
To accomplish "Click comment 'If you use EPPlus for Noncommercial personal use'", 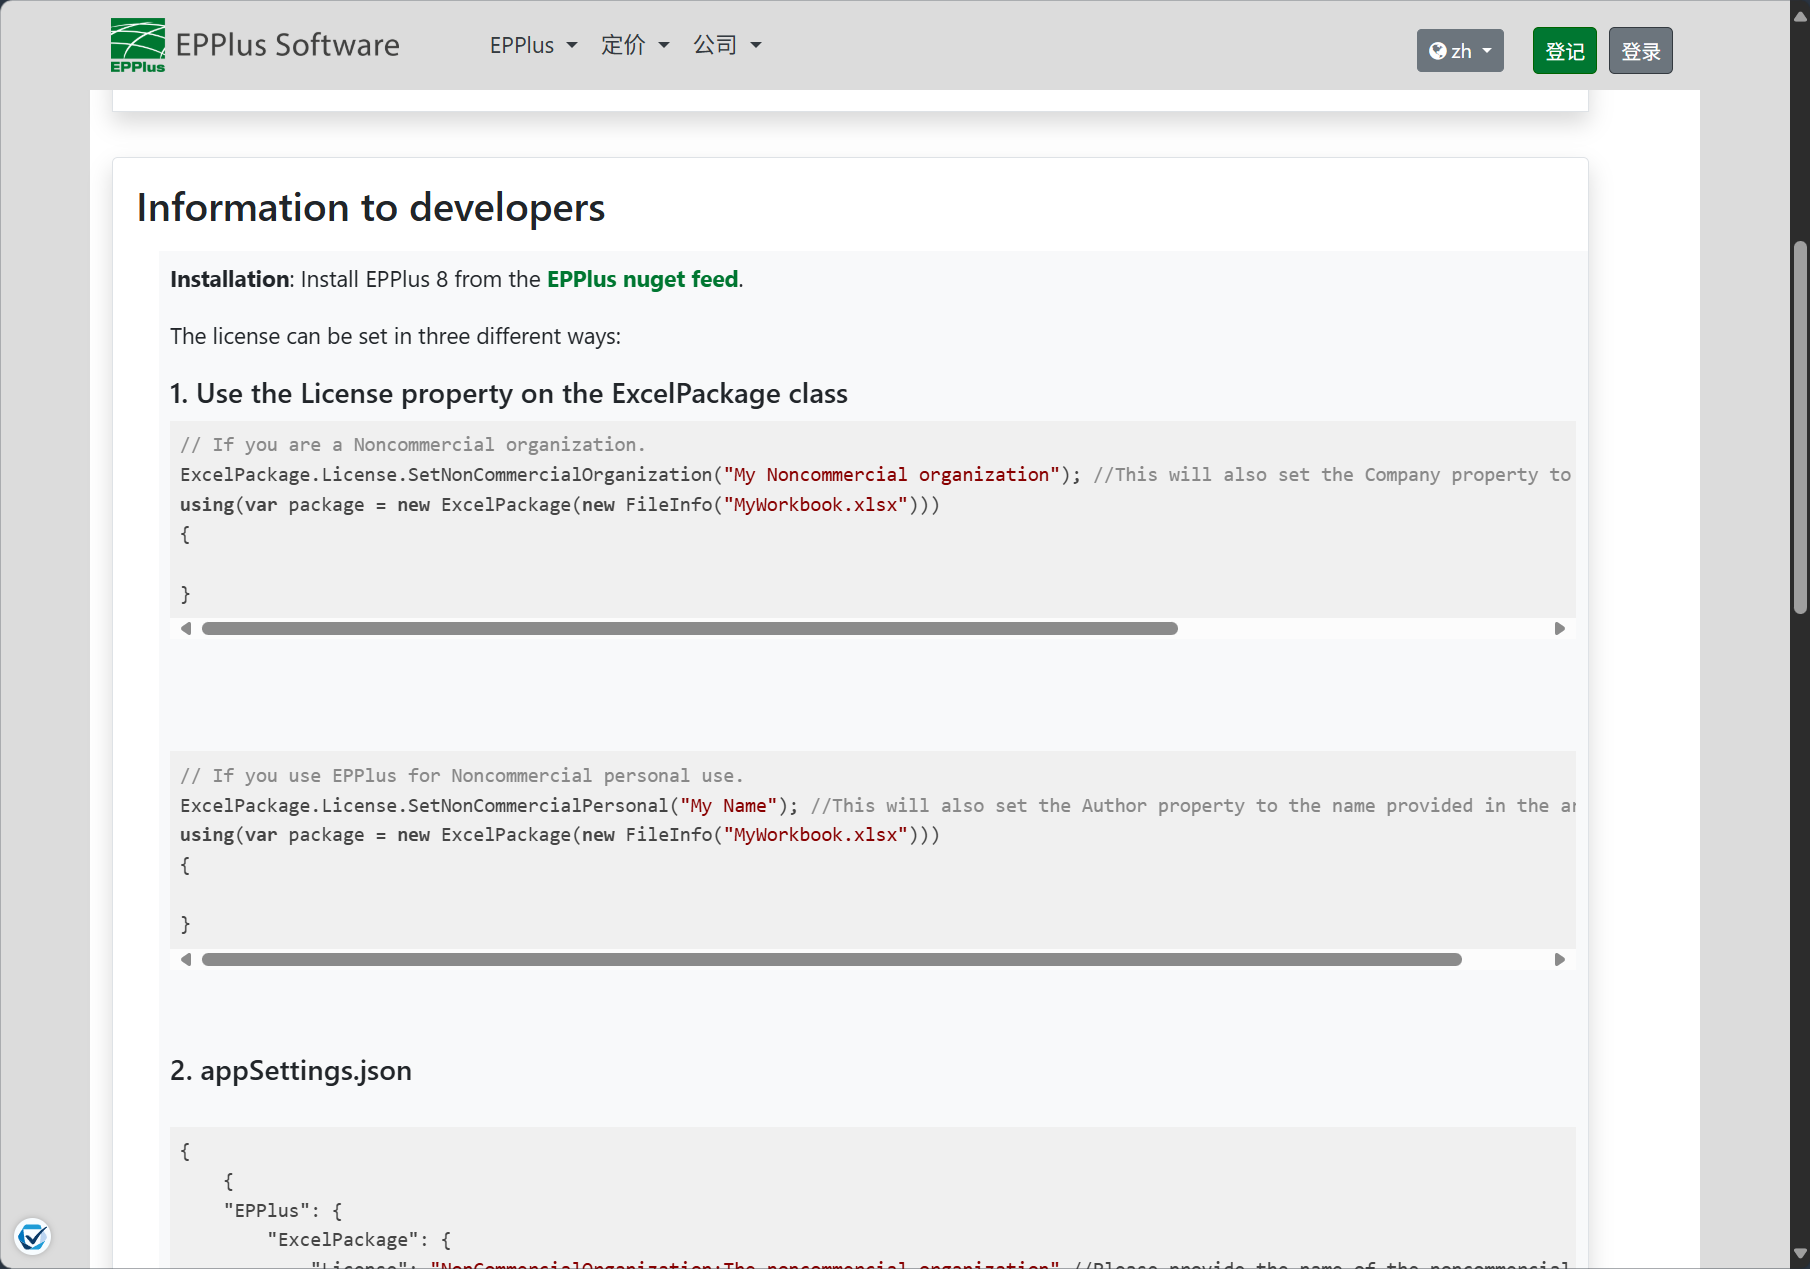I will 462,776.
